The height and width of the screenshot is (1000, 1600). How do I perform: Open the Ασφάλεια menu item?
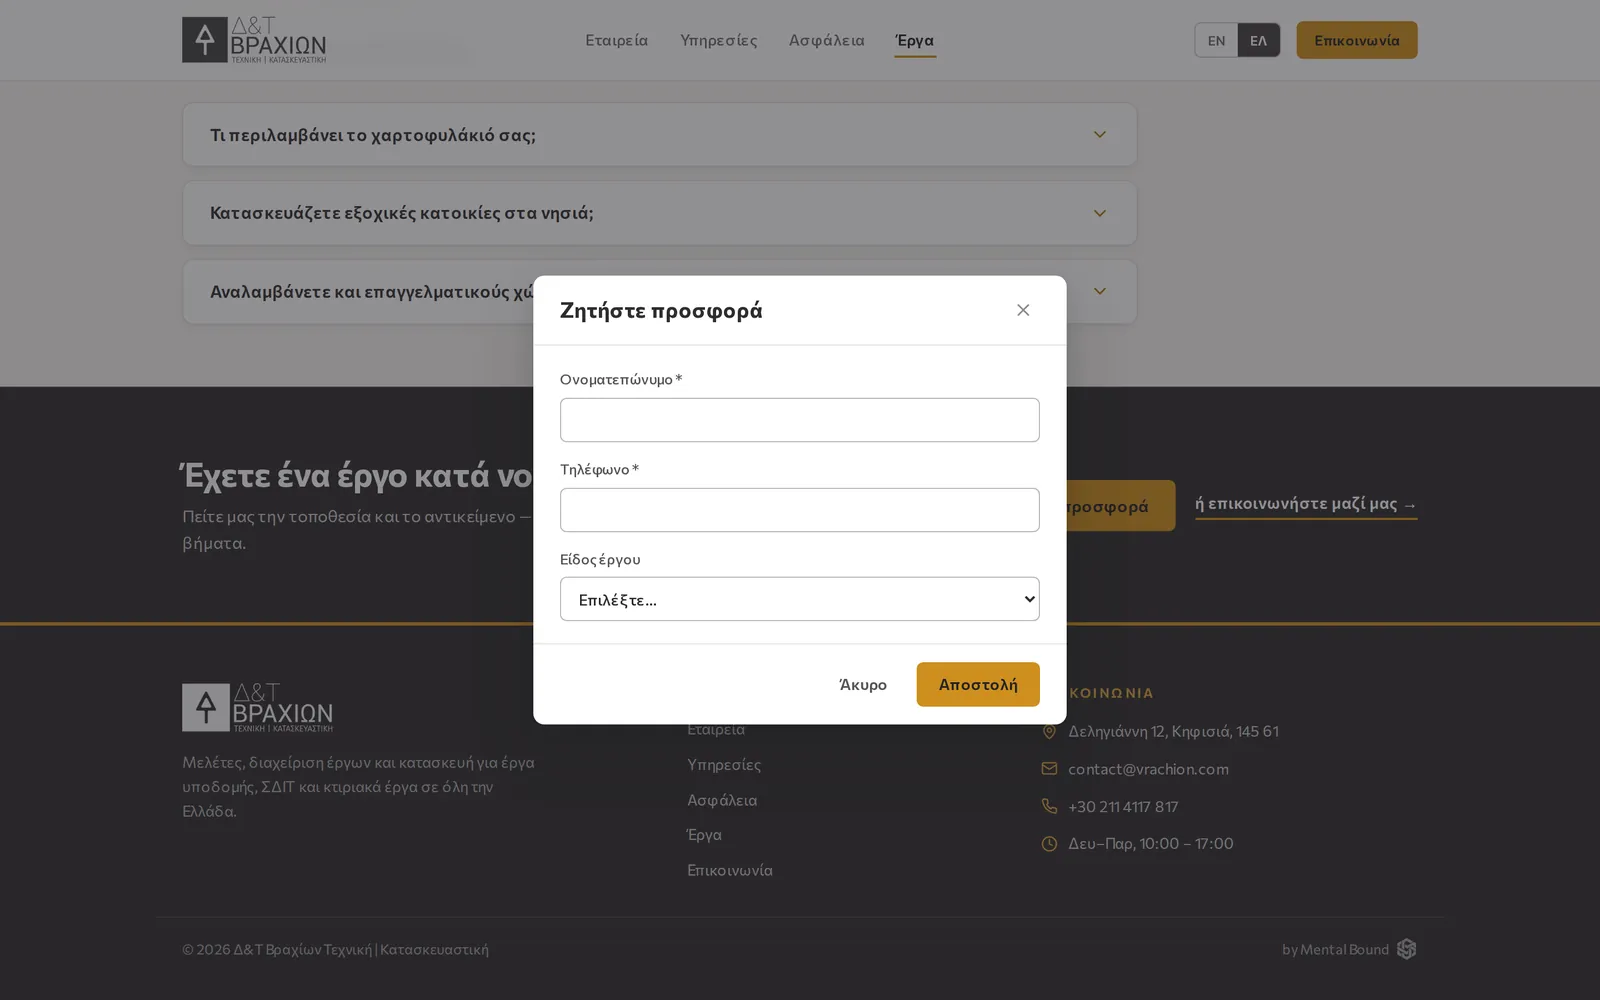coord(826,40)
